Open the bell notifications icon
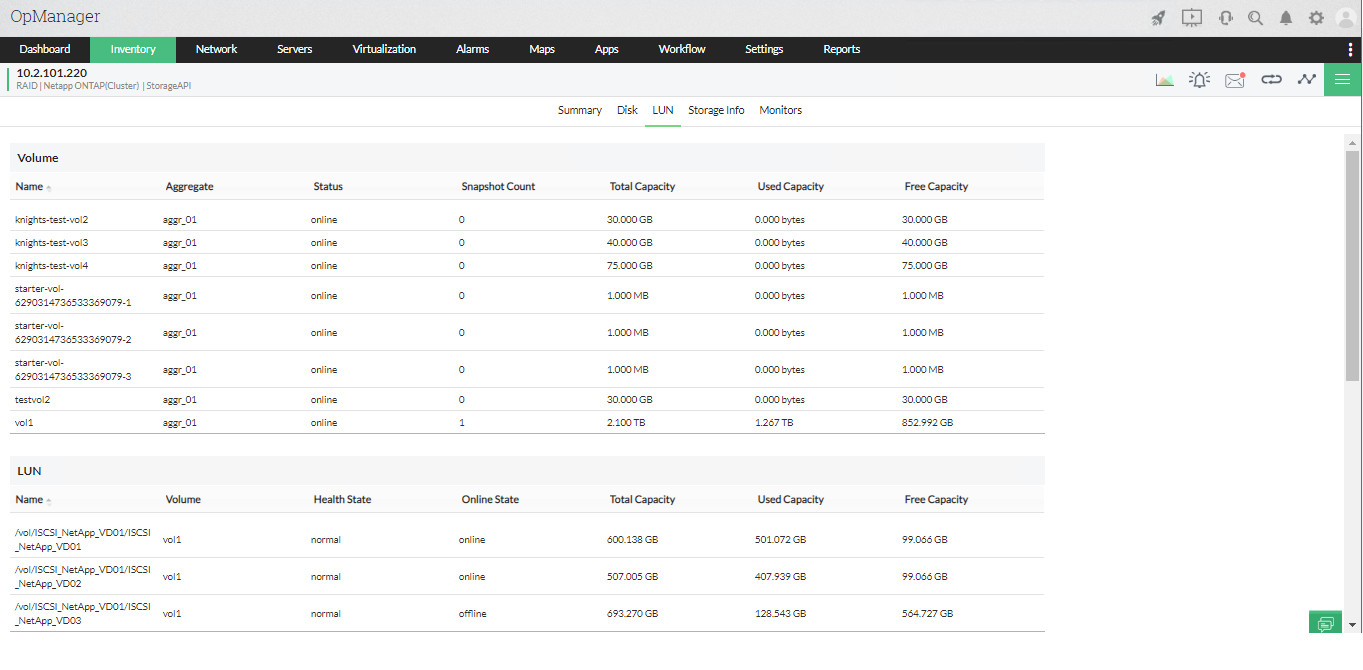The image size is (1363, 670). point(1286,18)
